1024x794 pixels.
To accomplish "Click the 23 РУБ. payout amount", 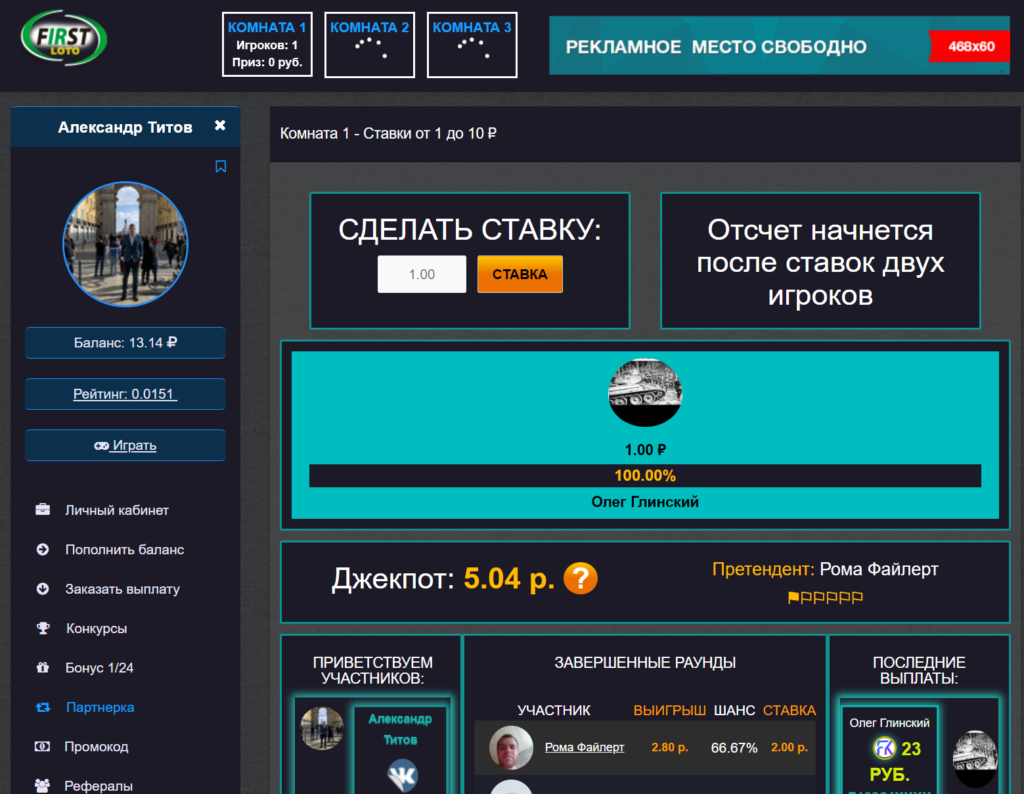I will pos(896,761).
